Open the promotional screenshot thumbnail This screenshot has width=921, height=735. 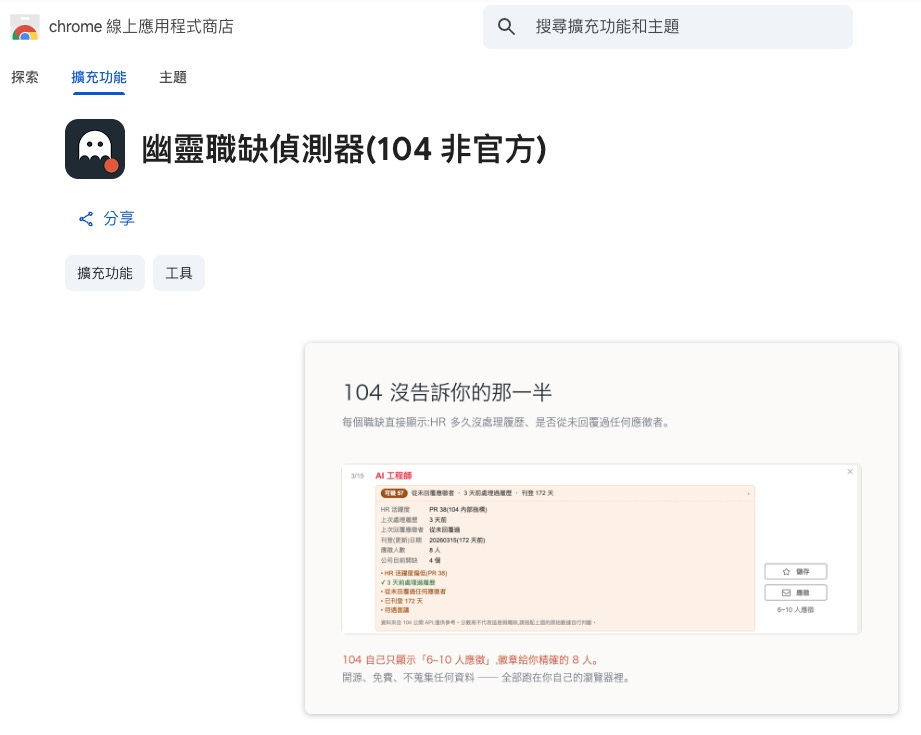click(x=601, y=528)
